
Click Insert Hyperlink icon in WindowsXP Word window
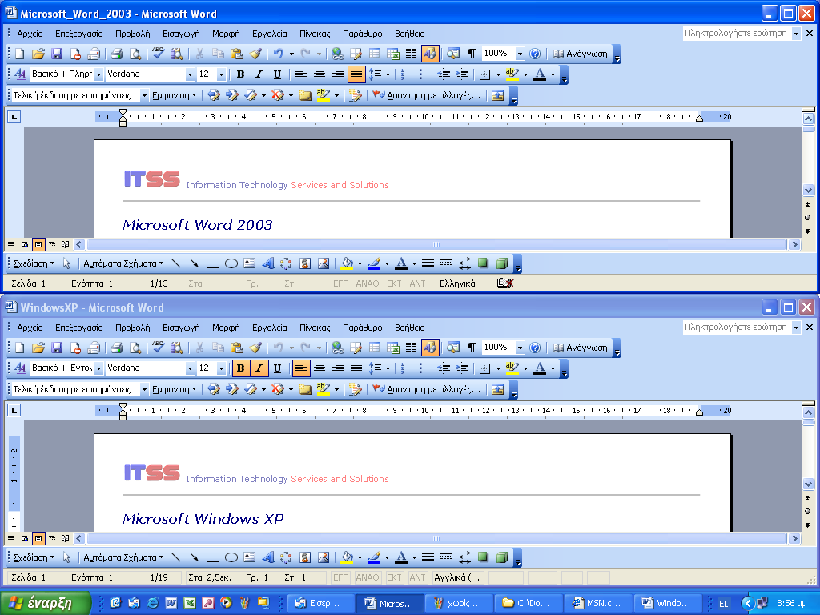(338, 348)
